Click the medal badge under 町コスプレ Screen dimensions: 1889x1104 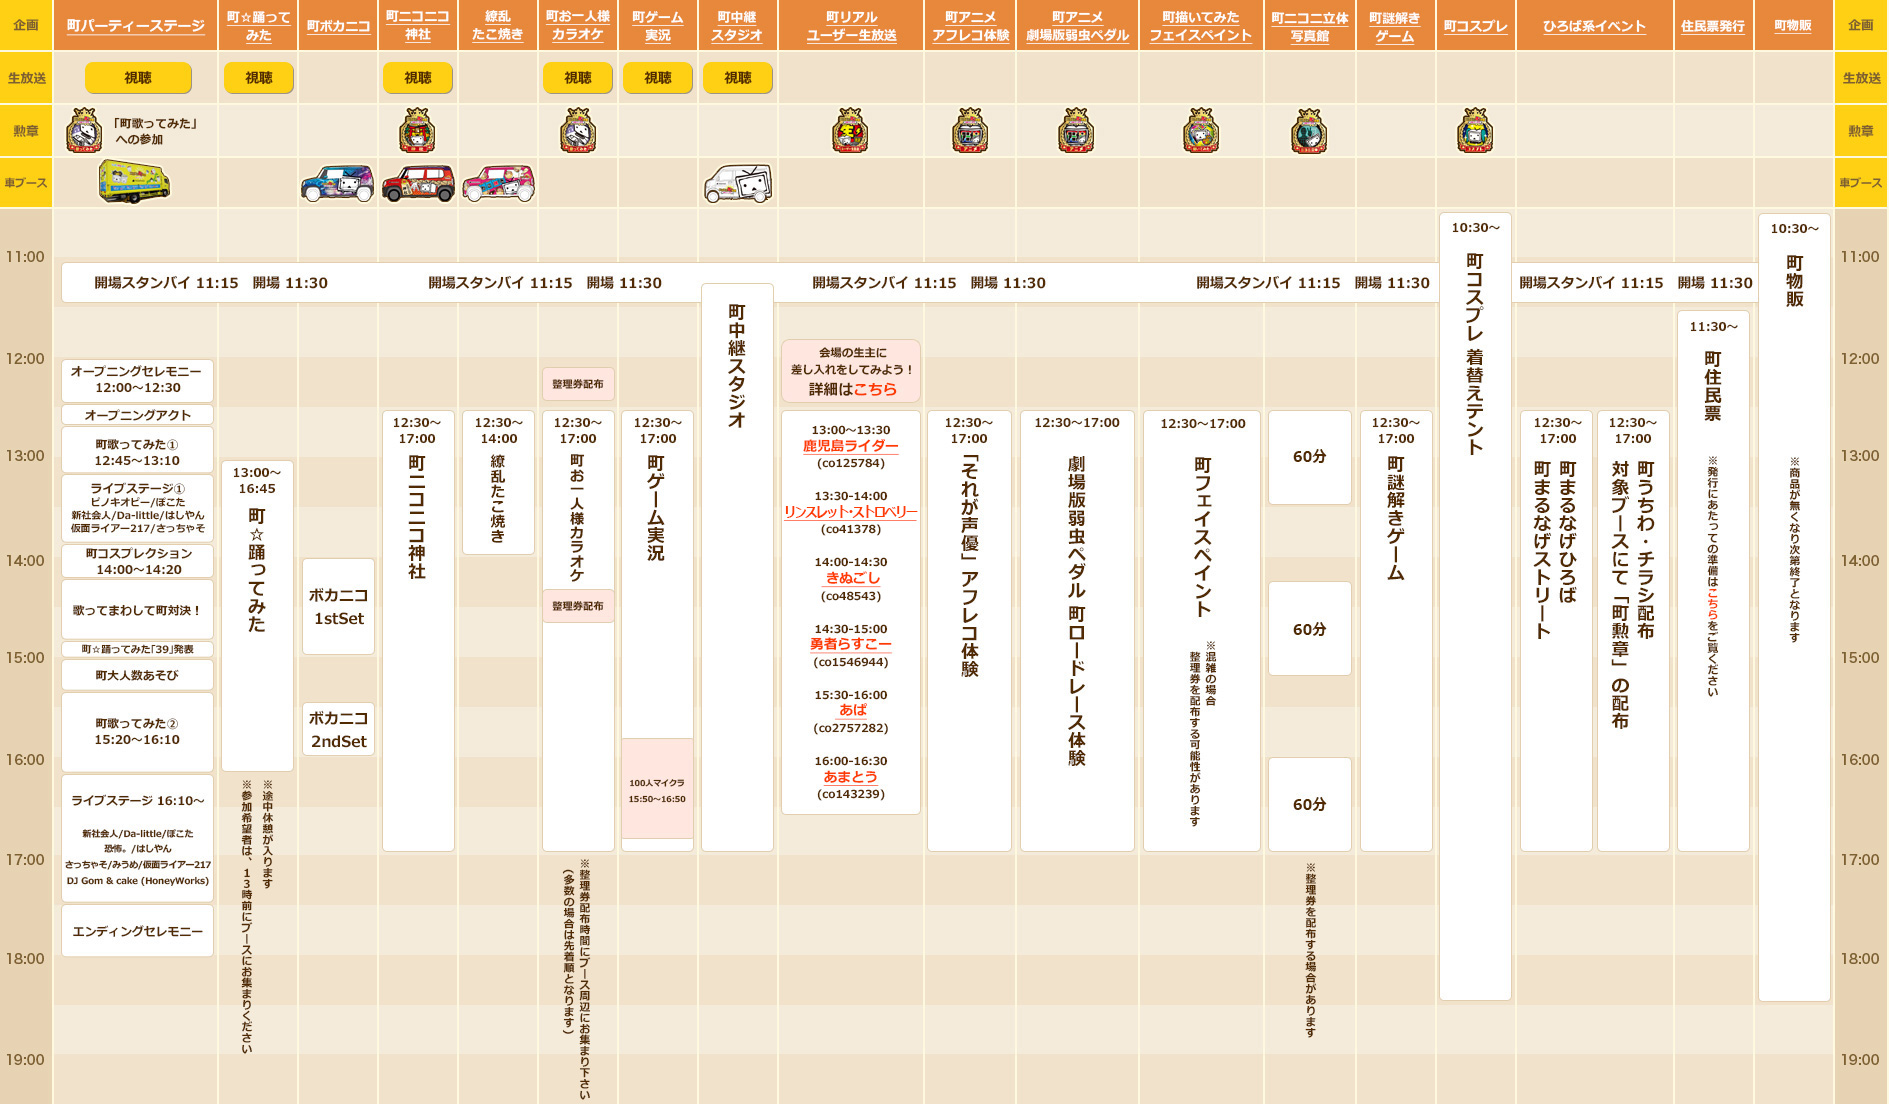coord(1475,131)
